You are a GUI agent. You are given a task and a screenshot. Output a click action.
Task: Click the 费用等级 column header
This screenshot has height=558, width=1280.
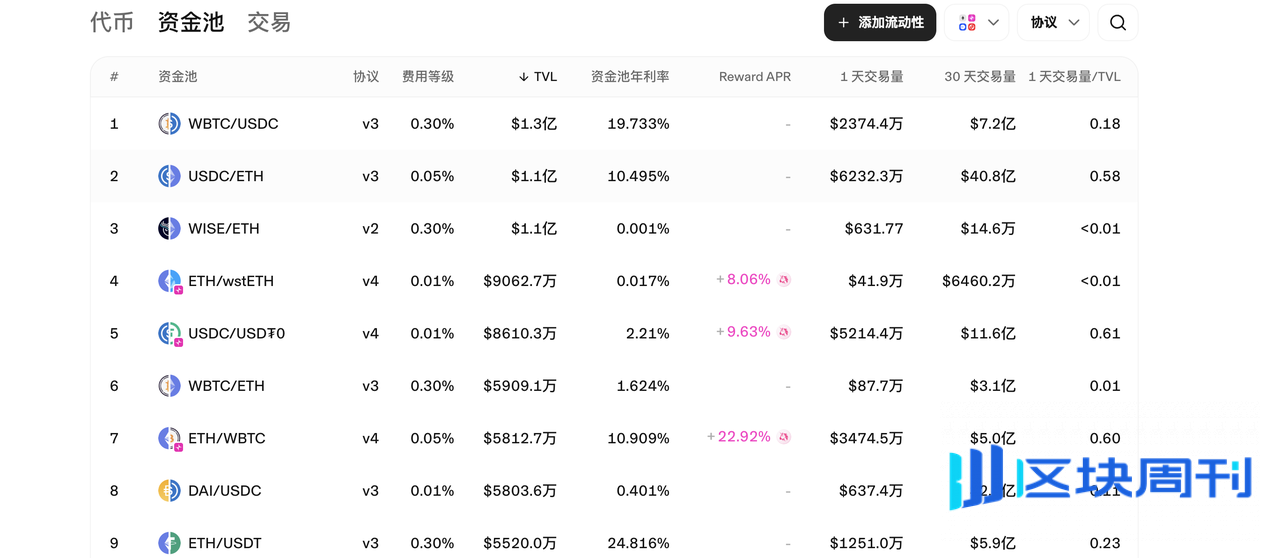(428, 77)
